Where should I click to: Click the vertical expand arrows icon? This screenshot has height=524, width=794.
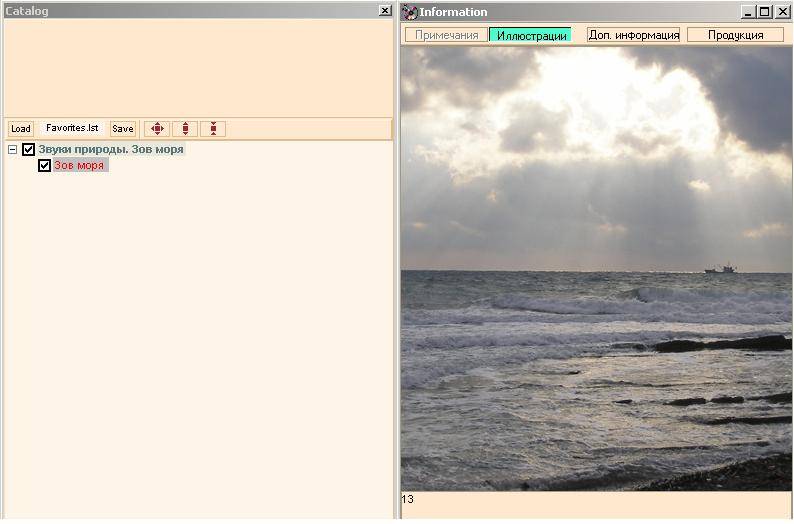coord(185,129)
